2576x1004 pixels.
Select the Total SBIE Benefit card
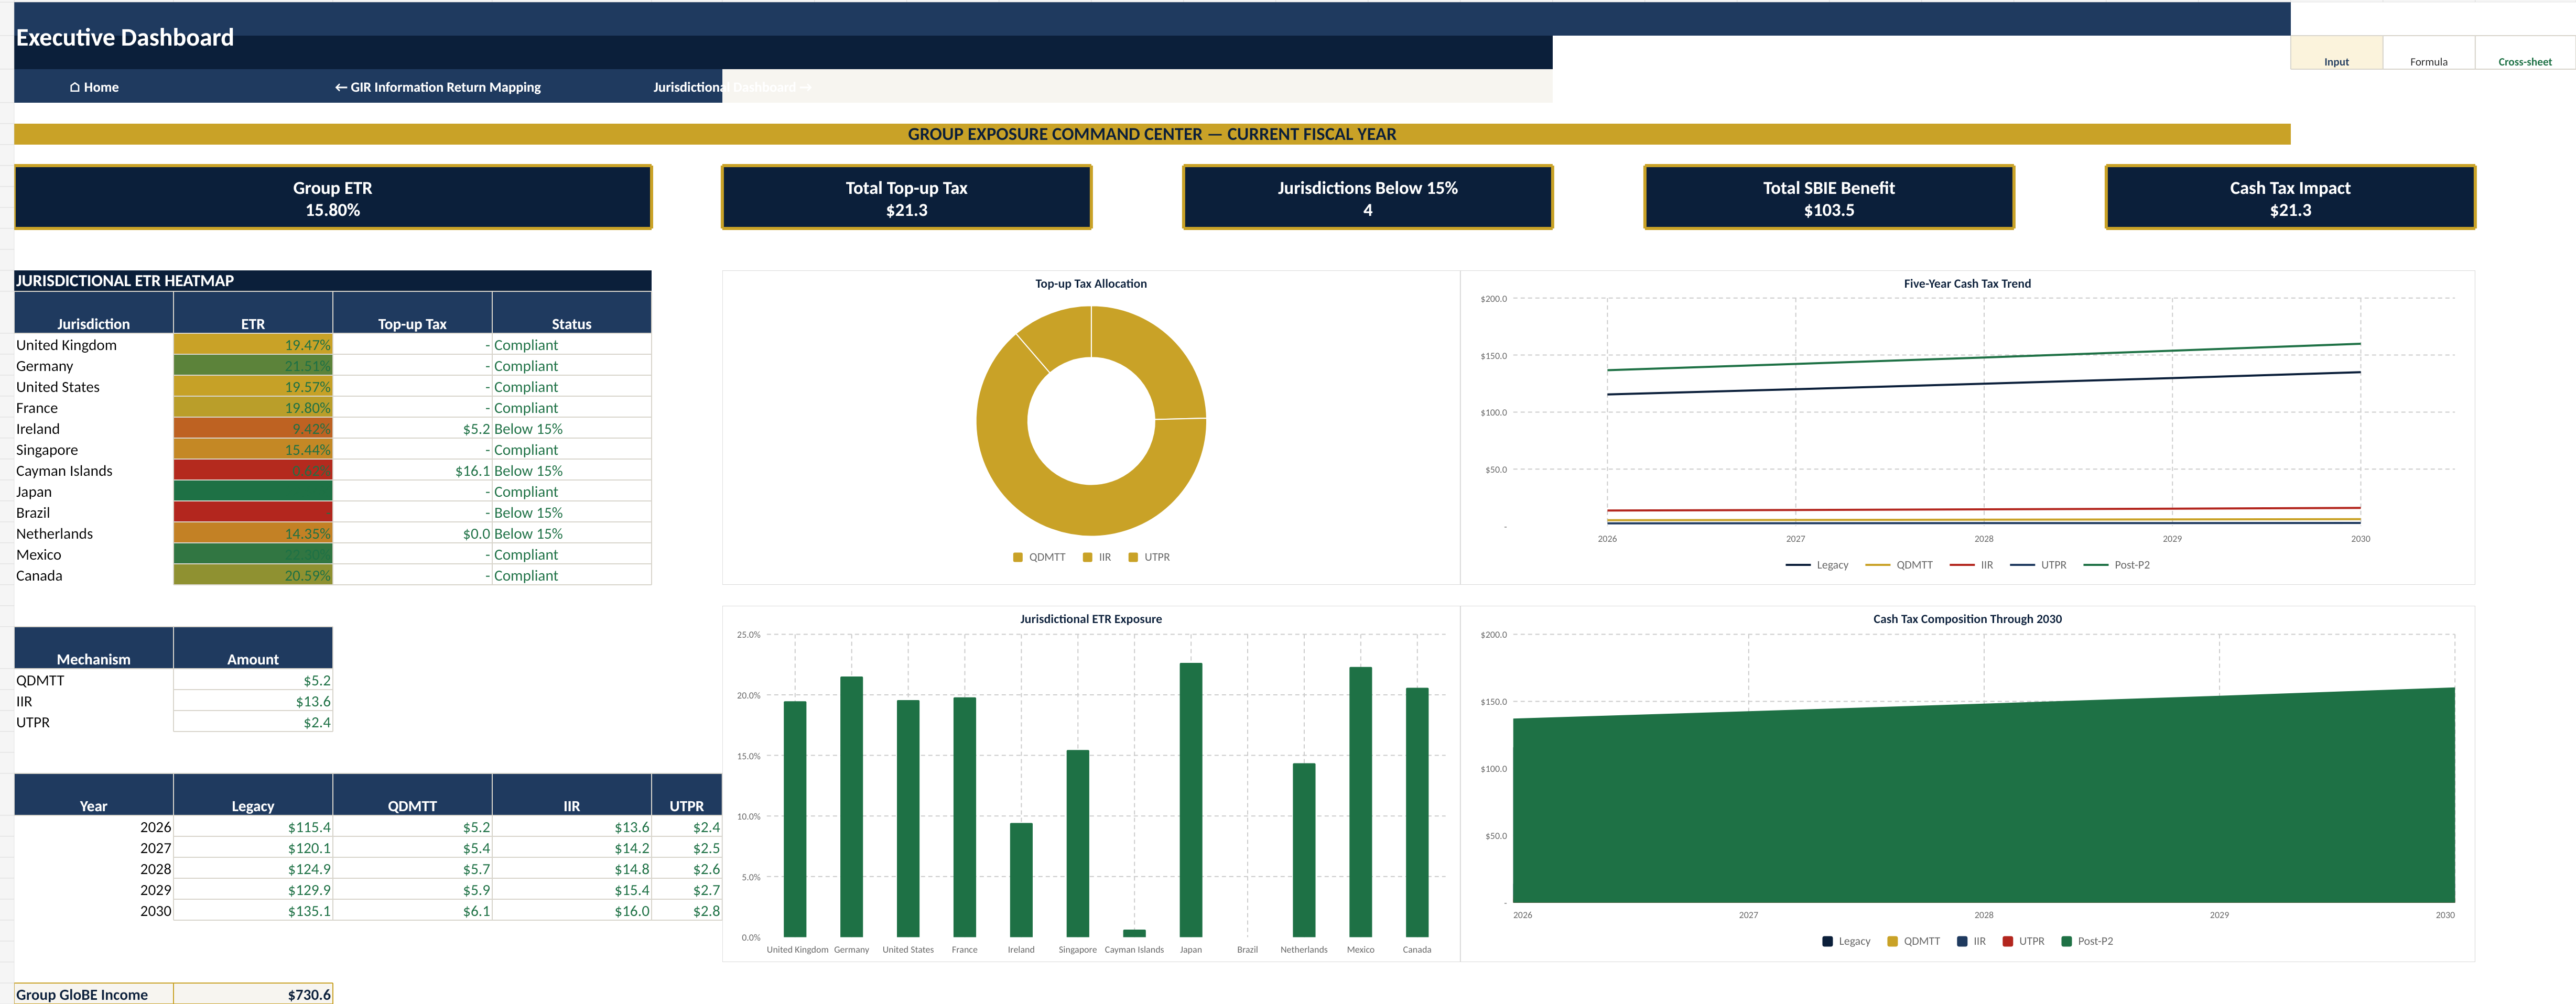click(x=1828, y=198)
